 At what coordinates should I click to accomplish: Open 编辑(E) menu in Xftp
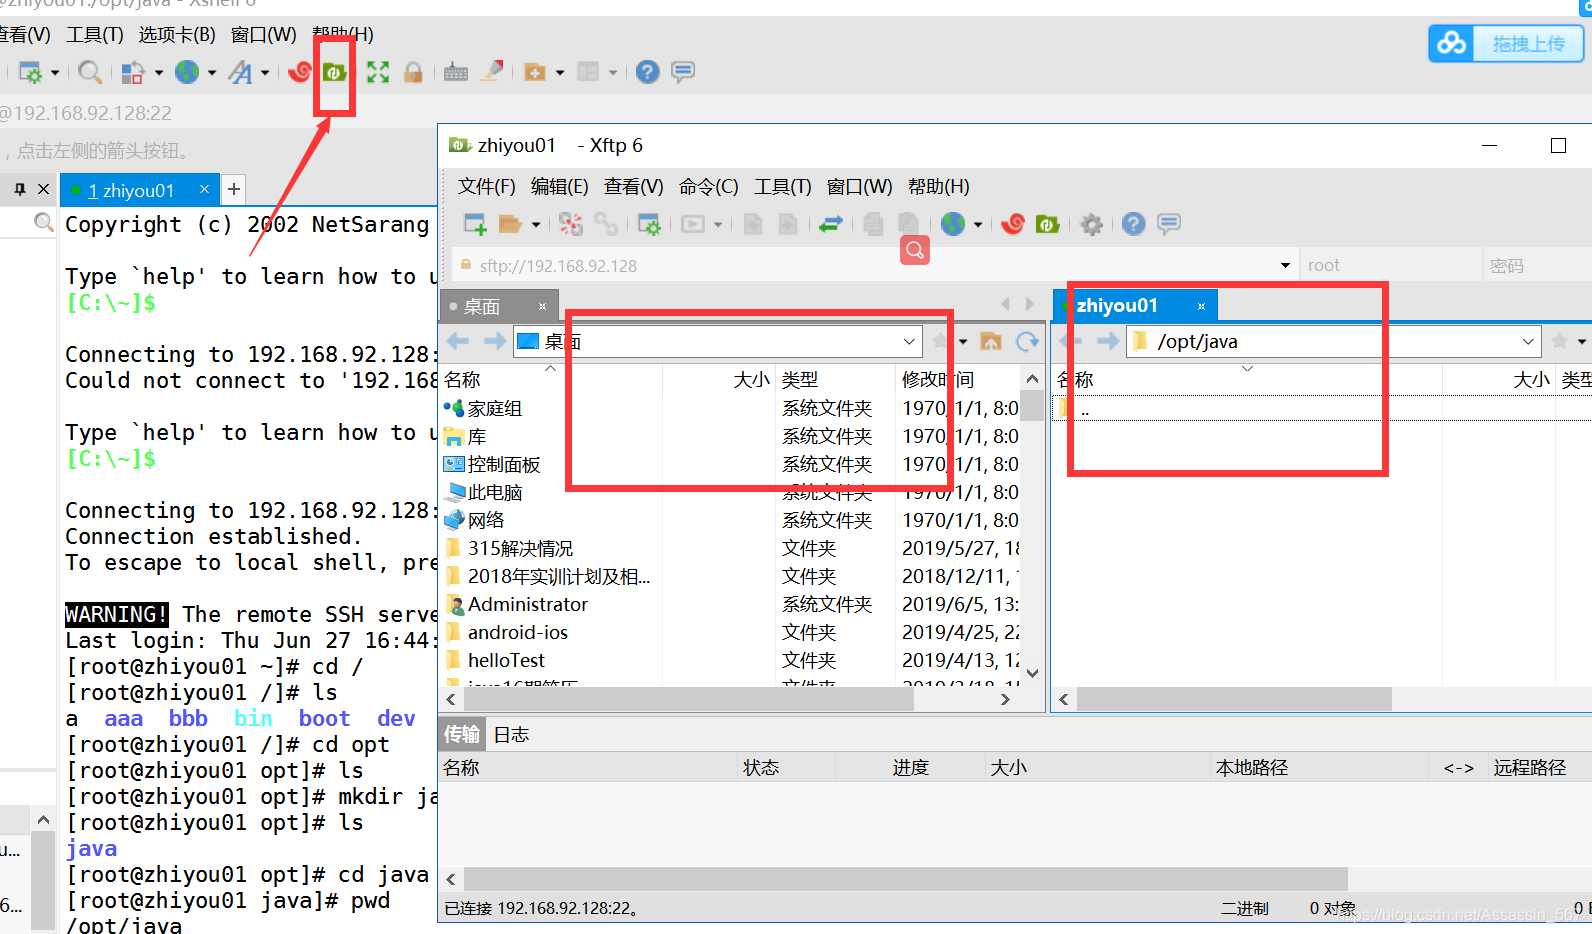[x=559, y=187]
